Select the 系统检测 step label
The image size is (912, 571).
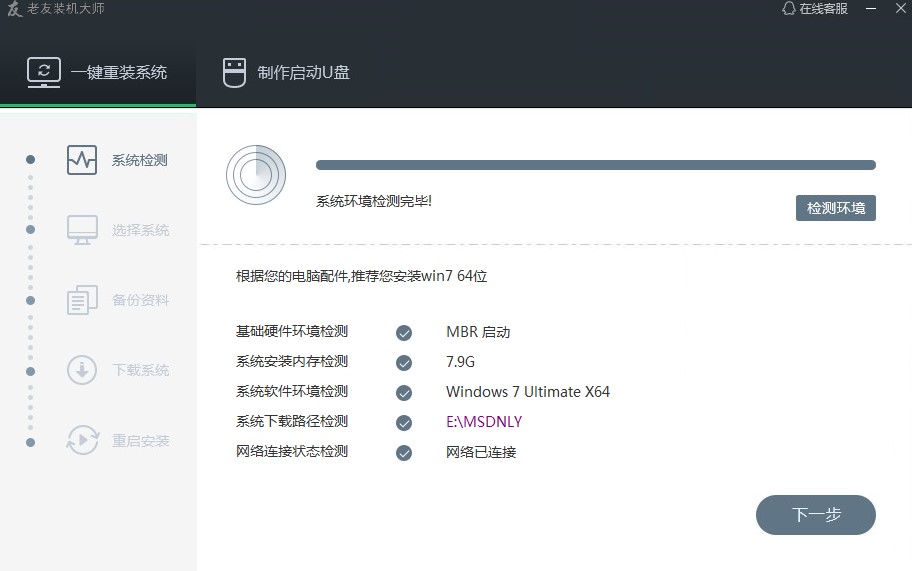point(140,160)
